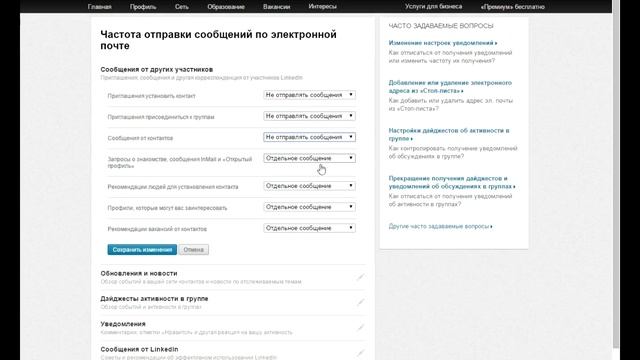Go to Услуги для бизнеса
The height and width of the screenshot is (360, 640).
[433, 7]
